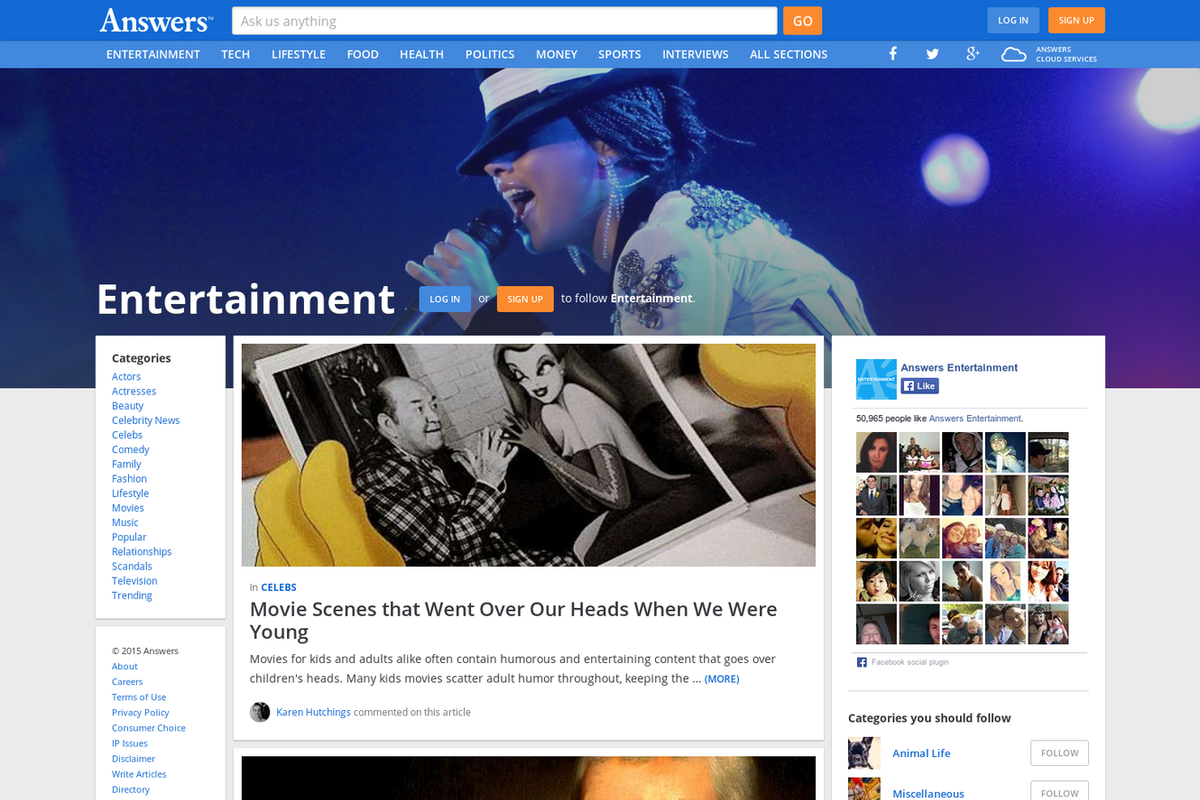
Task: Click the Facebook Like button
Action: pos(920,386)
